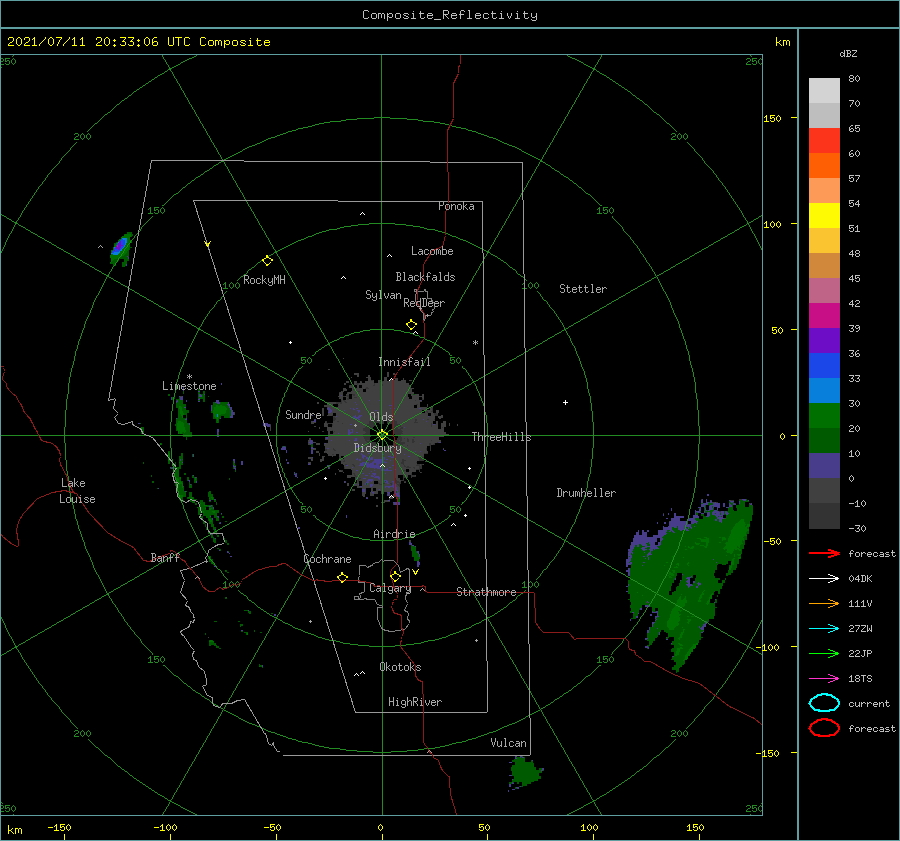Click the bright green 30-20 dBZ color band
The width and height of the screenshot is (900, 841).
tap(824, 416)
